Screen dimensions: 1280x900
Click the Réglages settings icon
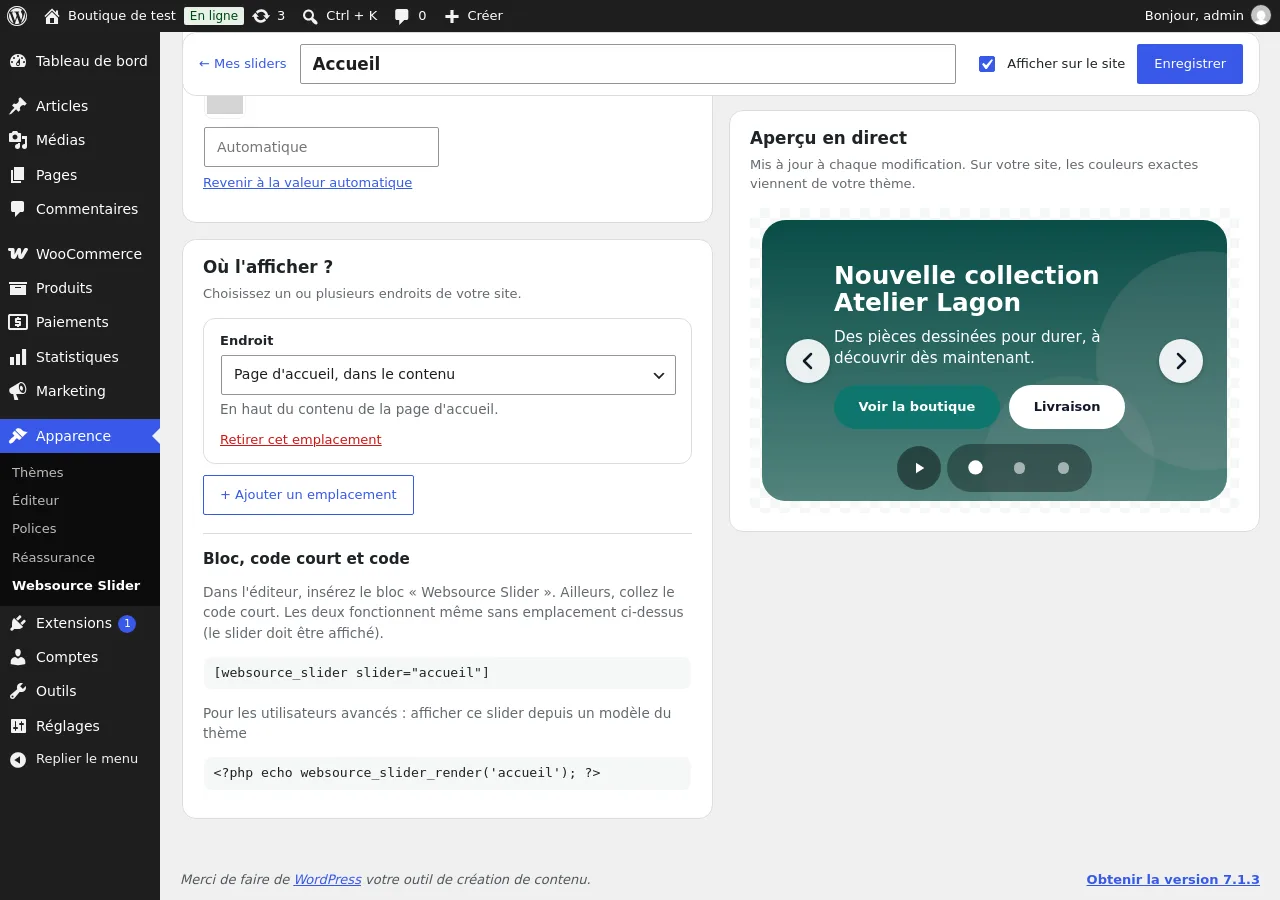(x=18, y=726)
